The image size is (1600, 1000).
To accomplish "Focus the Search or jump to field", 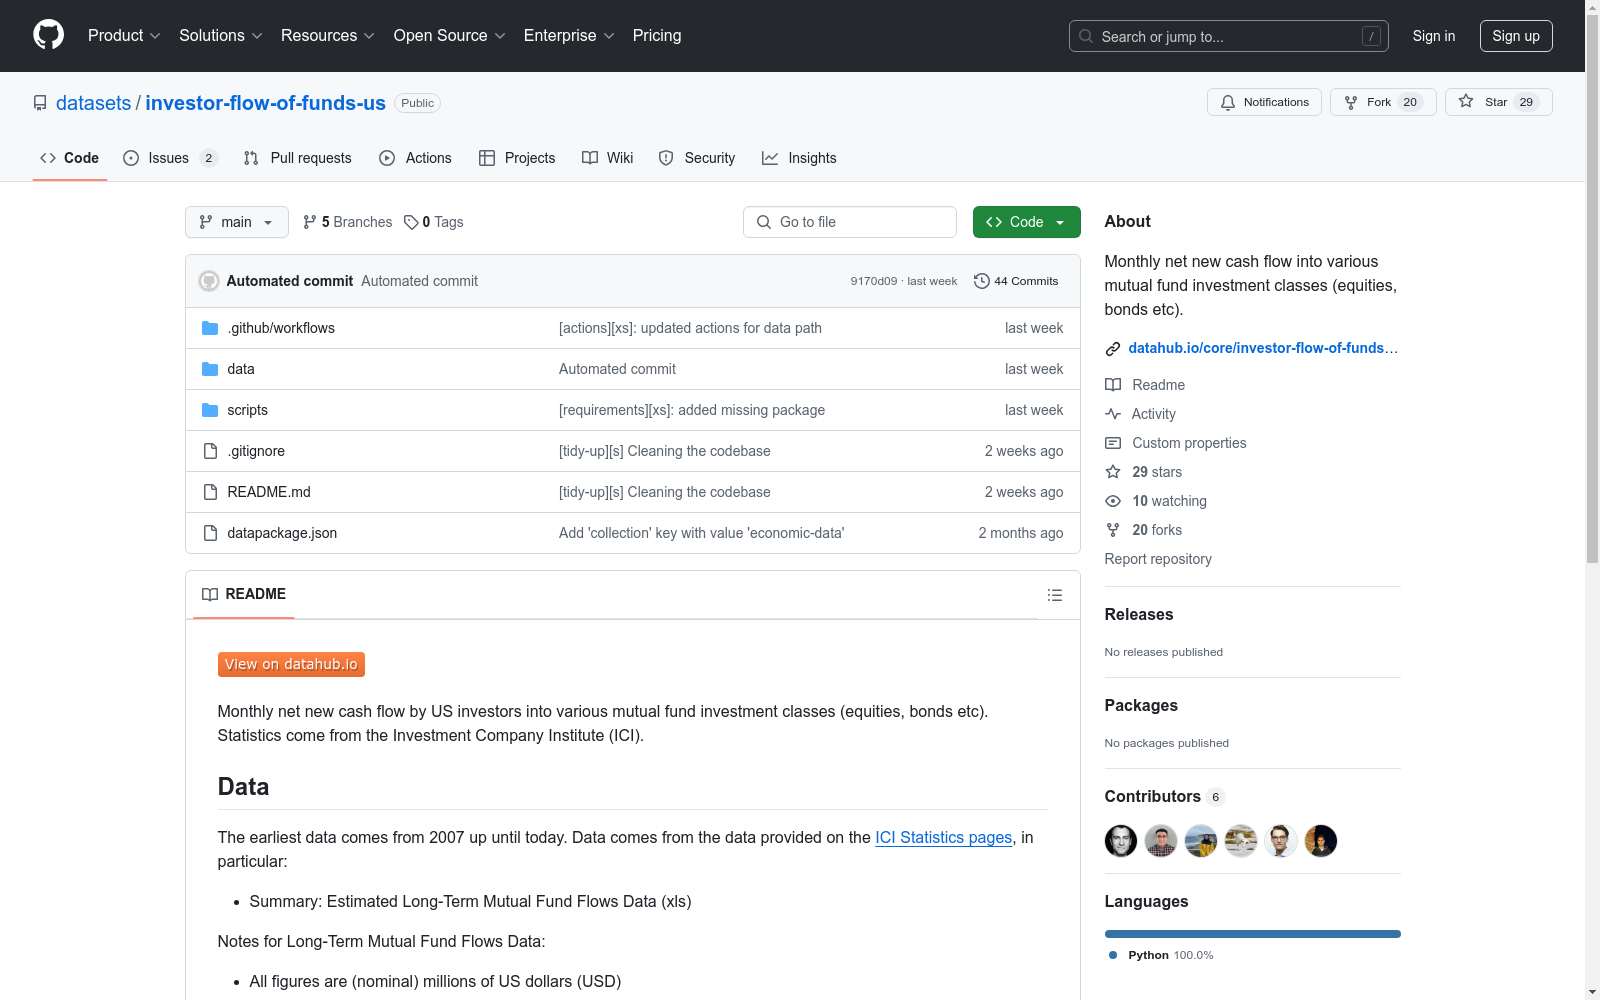I will 1229,36.
